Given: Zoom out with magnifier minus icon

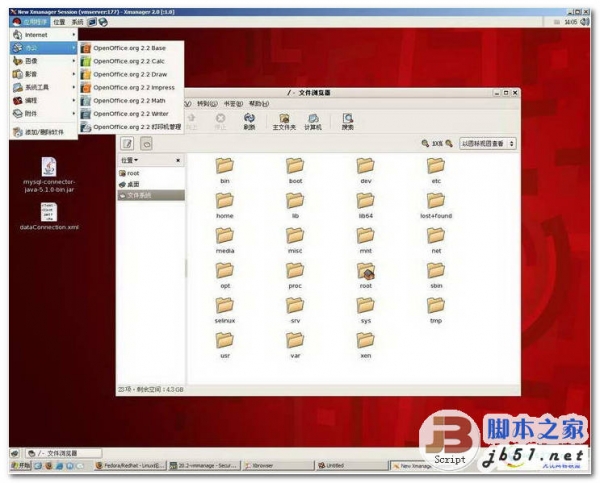Looking at the screenshot, I should click(425, 144).
